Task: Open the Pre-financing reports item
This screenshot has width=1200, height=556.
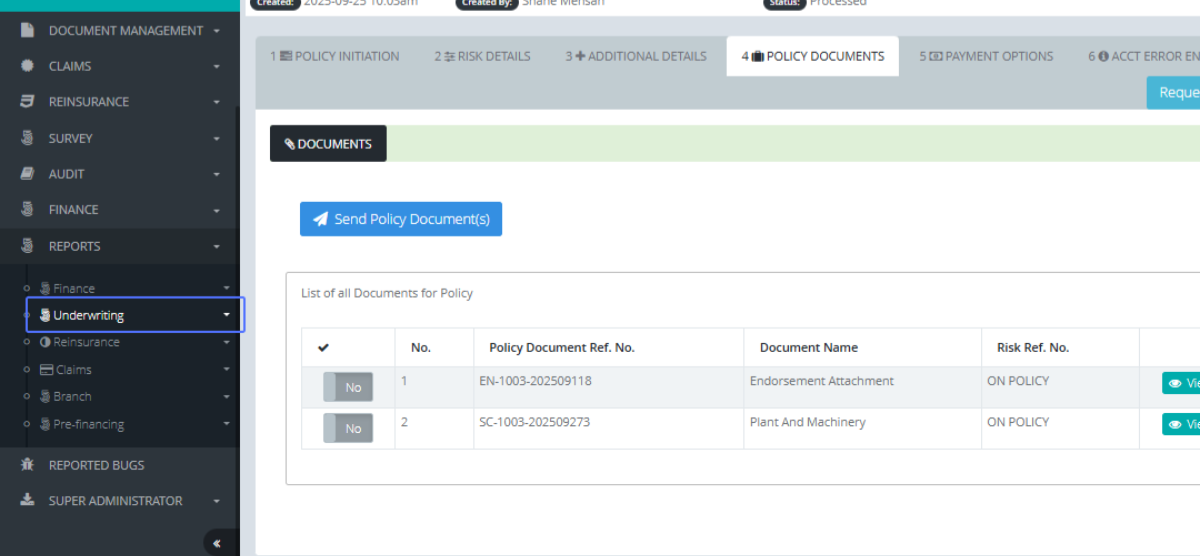Action: [x=88, y=424]
